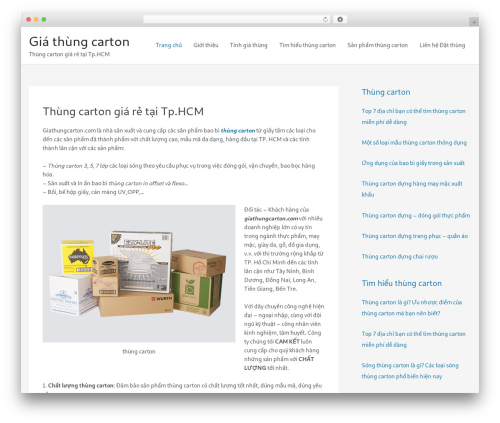Image resolution: width=500 pixels, height=423 pixels.
Task: Click the browser address bar
Action: (x=237, y=20)
